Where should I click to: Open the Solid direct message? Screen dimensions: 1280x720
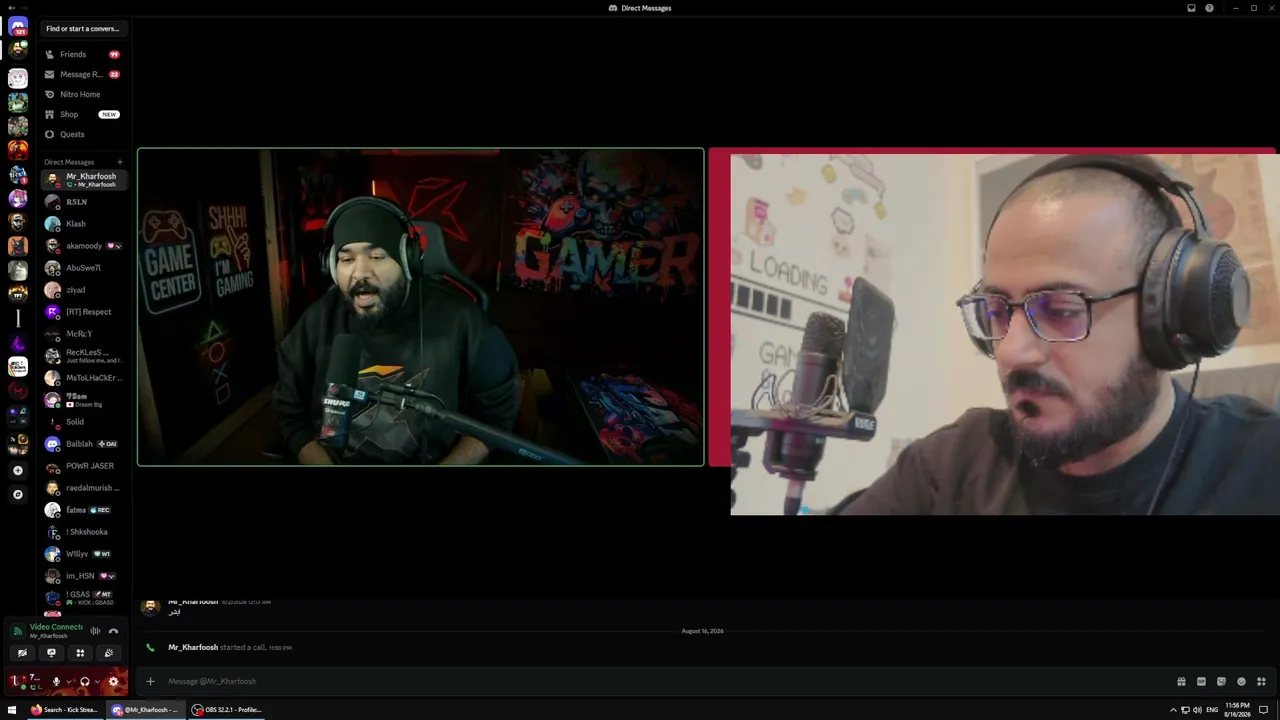pyautogui.click(x=84, y=422)
